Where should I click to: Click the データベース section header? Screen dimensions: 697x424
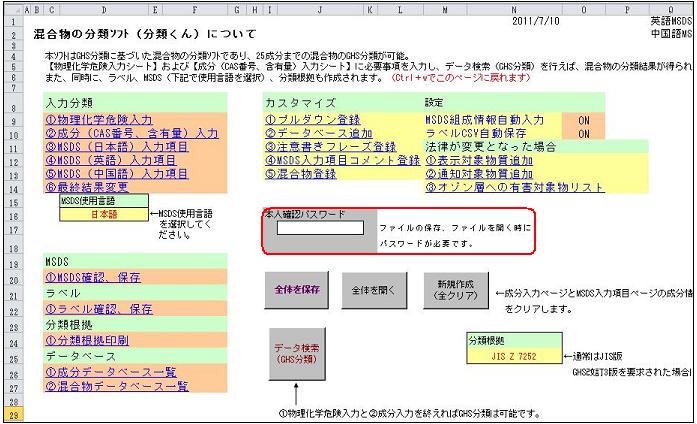136,356
